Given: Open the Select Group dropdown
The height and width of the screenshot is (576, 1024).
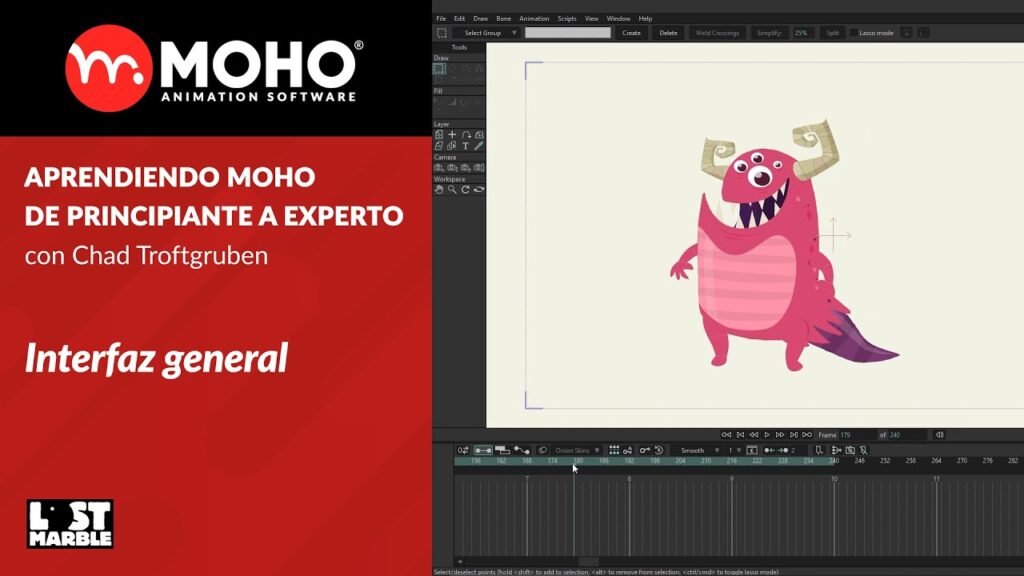Looking at the screenshot, I should click(488, 33).
